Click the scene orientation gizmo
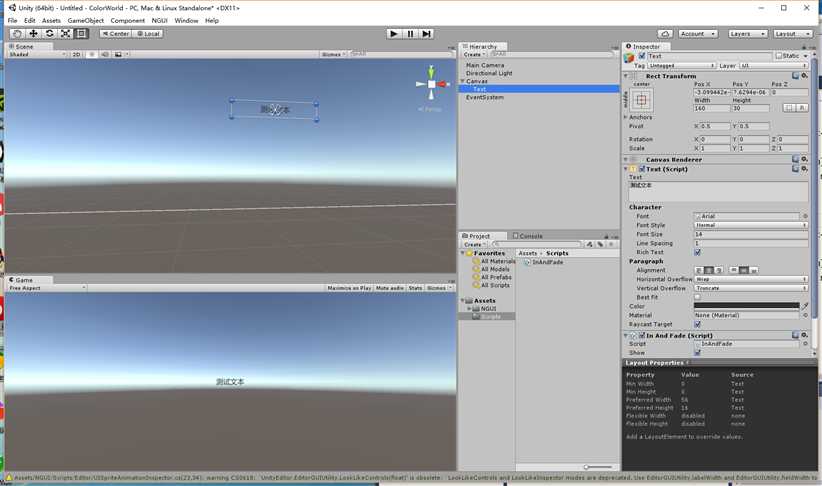Screen dimensions: 822x486 (x=431, y=84)
